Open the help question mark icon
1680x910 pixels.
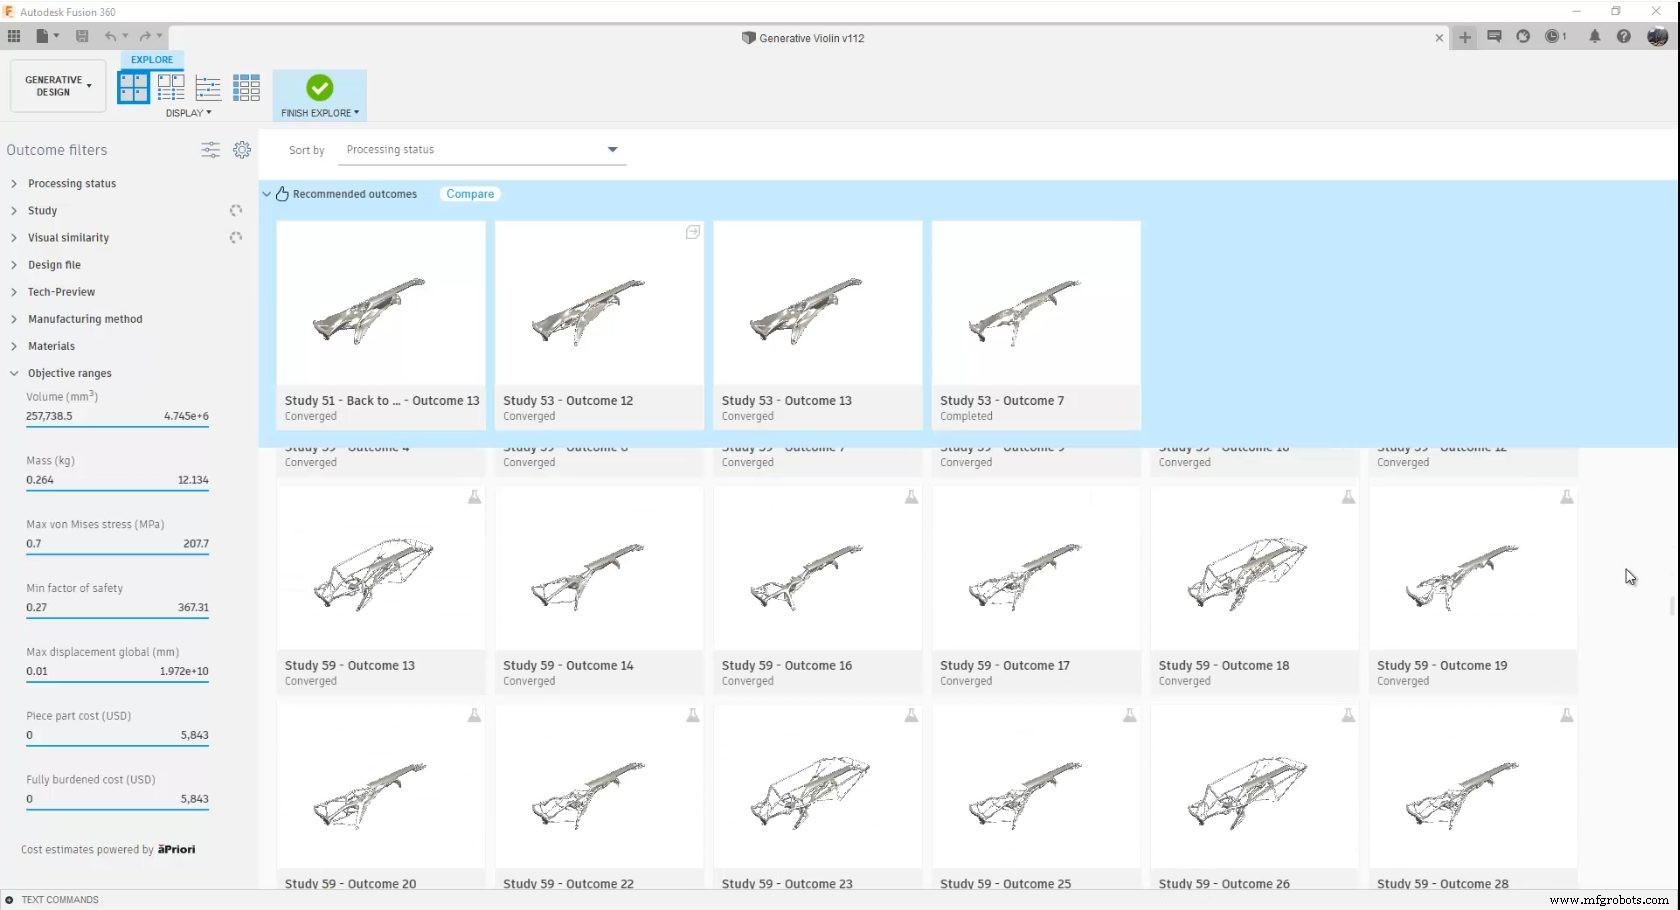click(x=1624, y=37)
